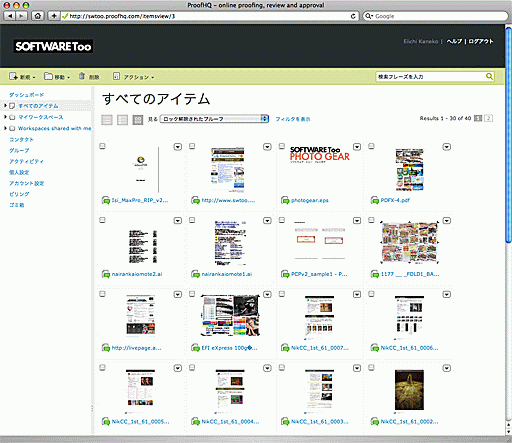Click the page vertical scrollbar thumb
The height and width of the screenshot is (443, 512).
(508, 135)
